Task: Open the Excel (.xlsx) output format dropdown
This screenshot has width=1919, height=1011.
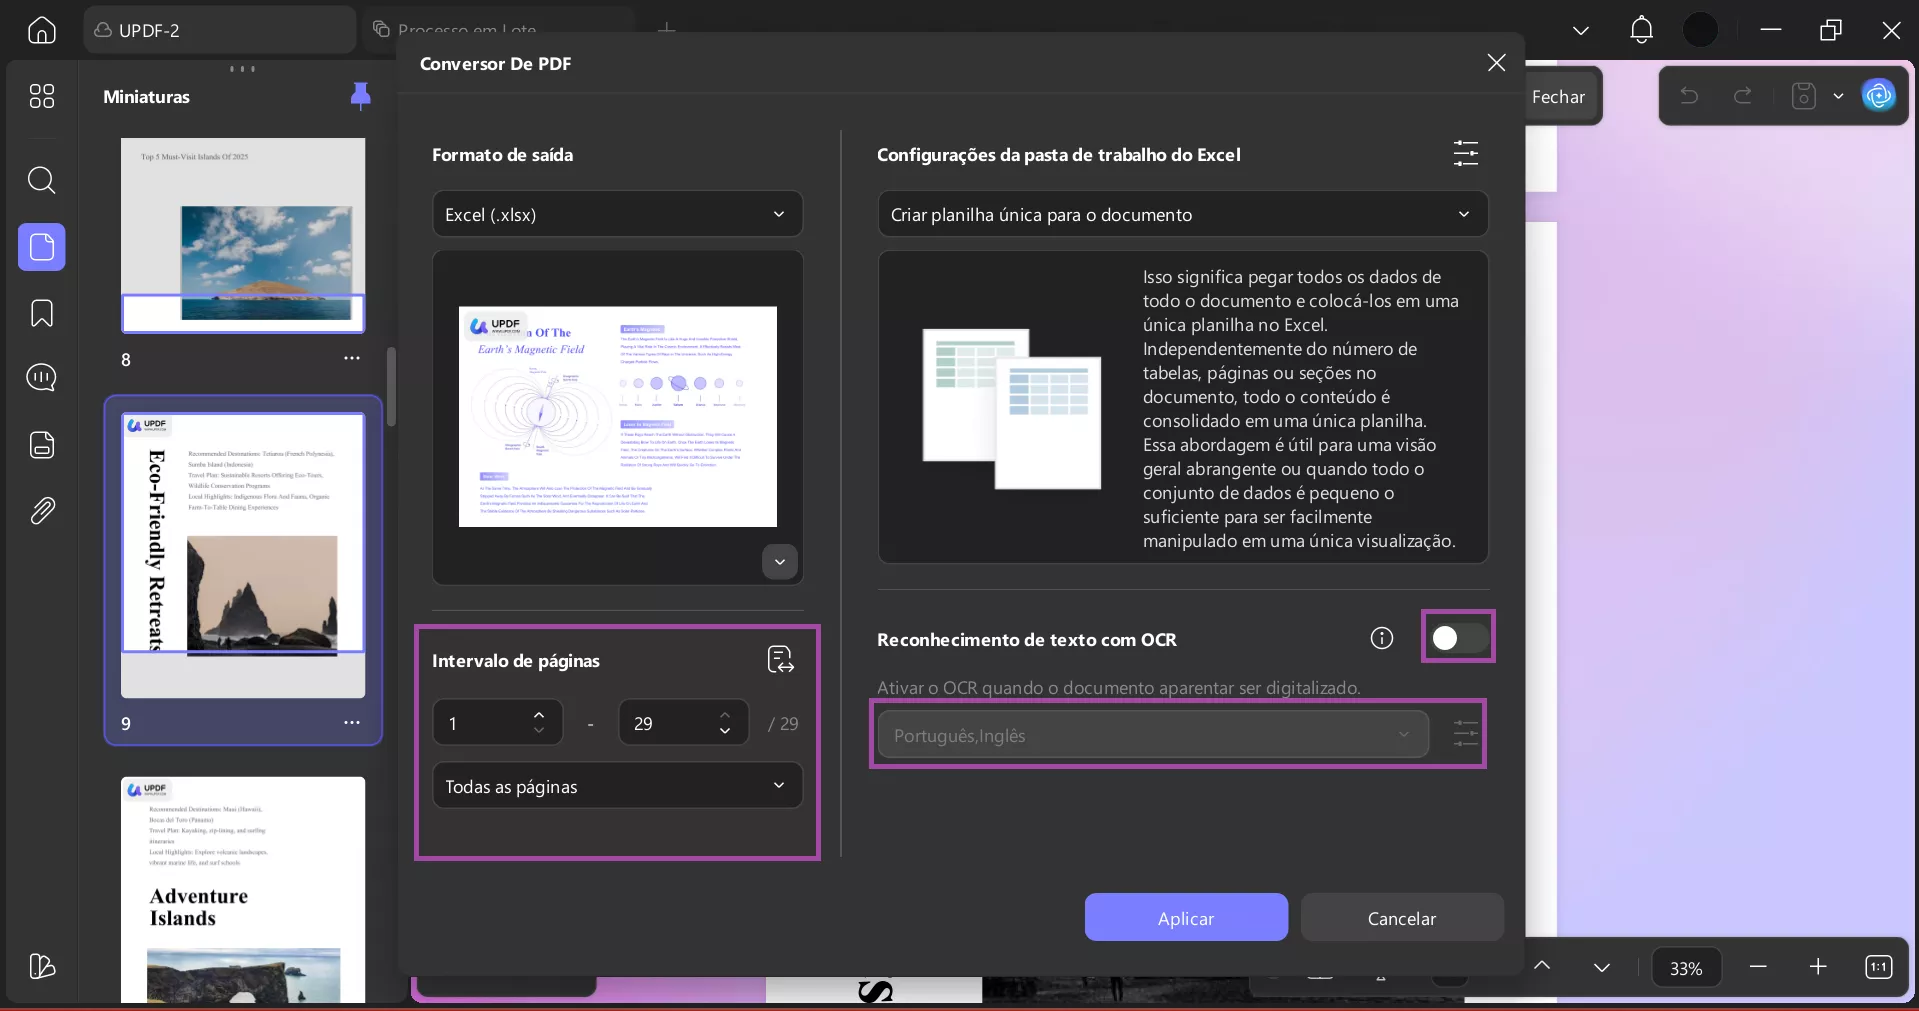Action: click(x=617, y=213)
